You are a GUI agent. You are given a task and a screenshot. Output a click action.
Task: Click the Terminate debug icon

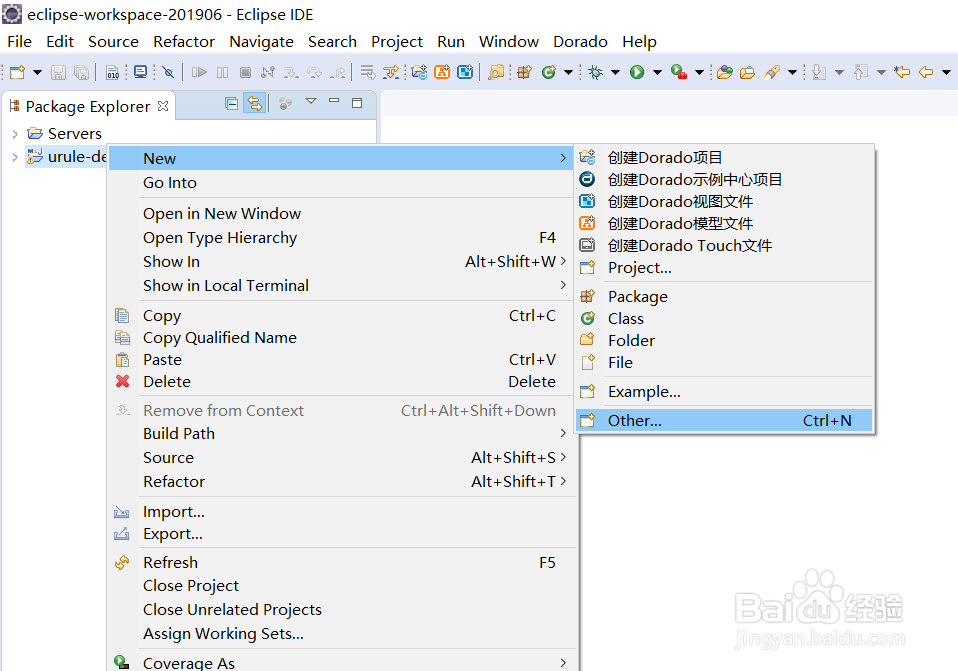pos(245,72)
